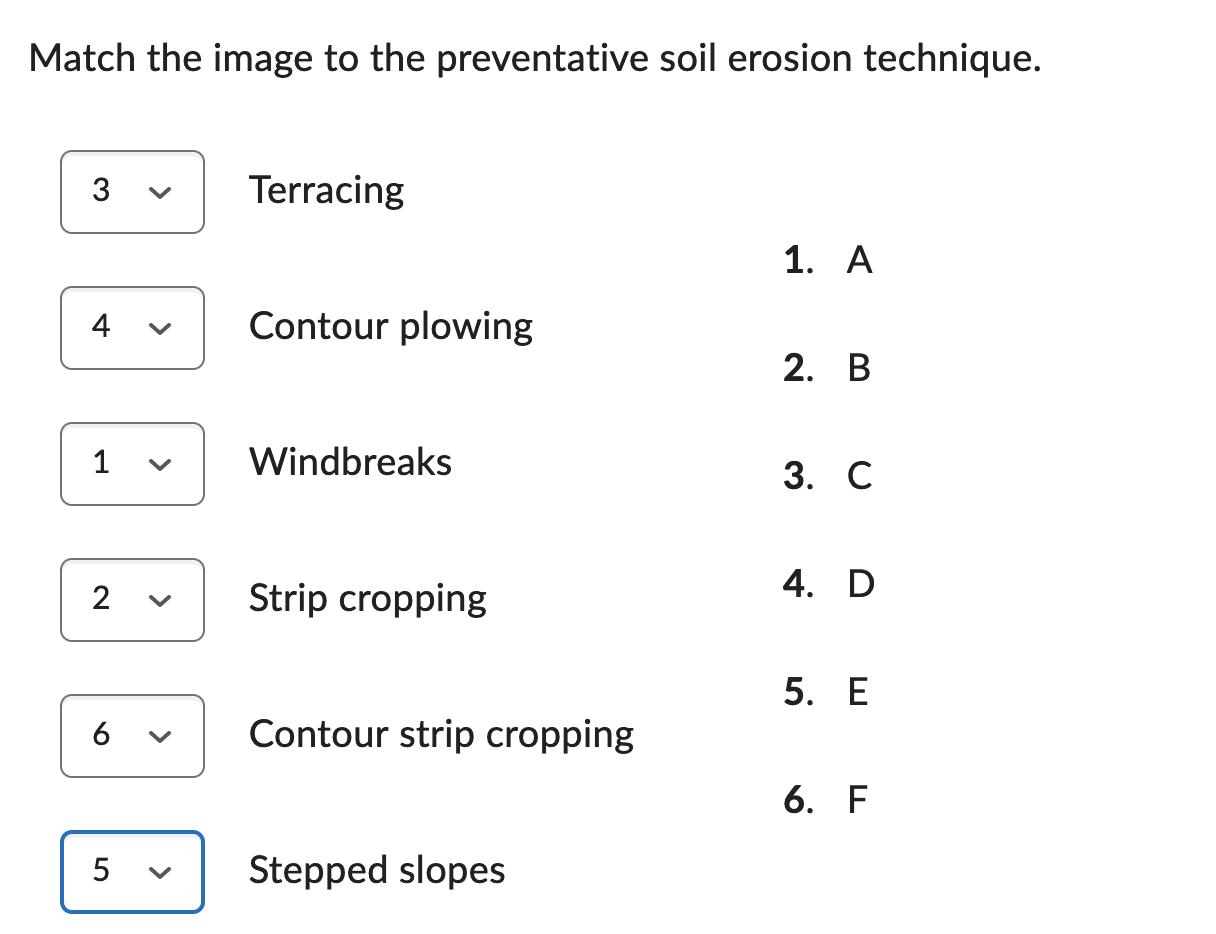Open the Windbreaks match dropdown

(x=132, y=464)
